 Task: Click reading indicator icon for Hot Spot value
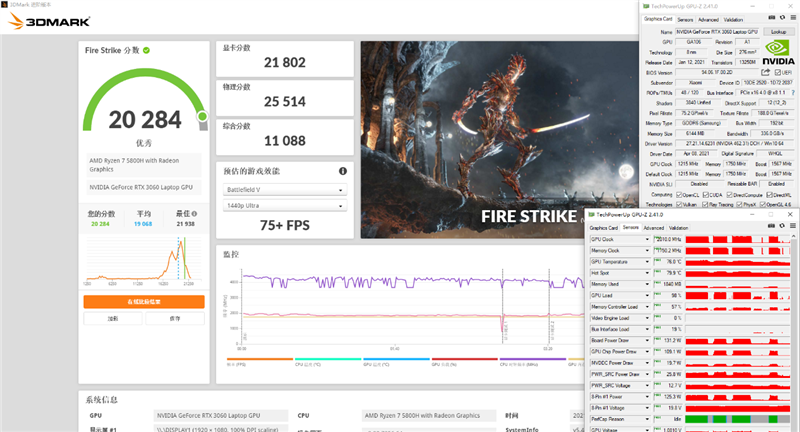(x=658, y=271)
